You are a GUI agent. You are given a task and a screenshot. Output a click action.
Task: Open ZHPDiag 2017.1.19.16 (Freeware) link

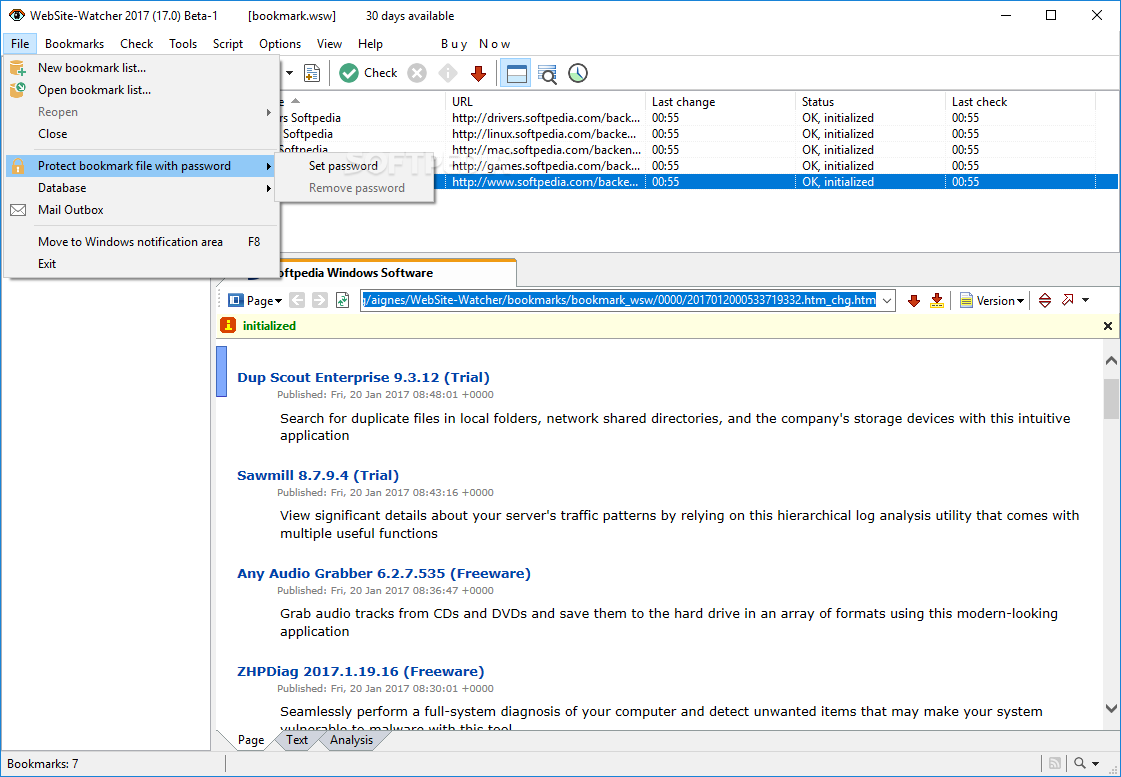[x=360, y=671]
